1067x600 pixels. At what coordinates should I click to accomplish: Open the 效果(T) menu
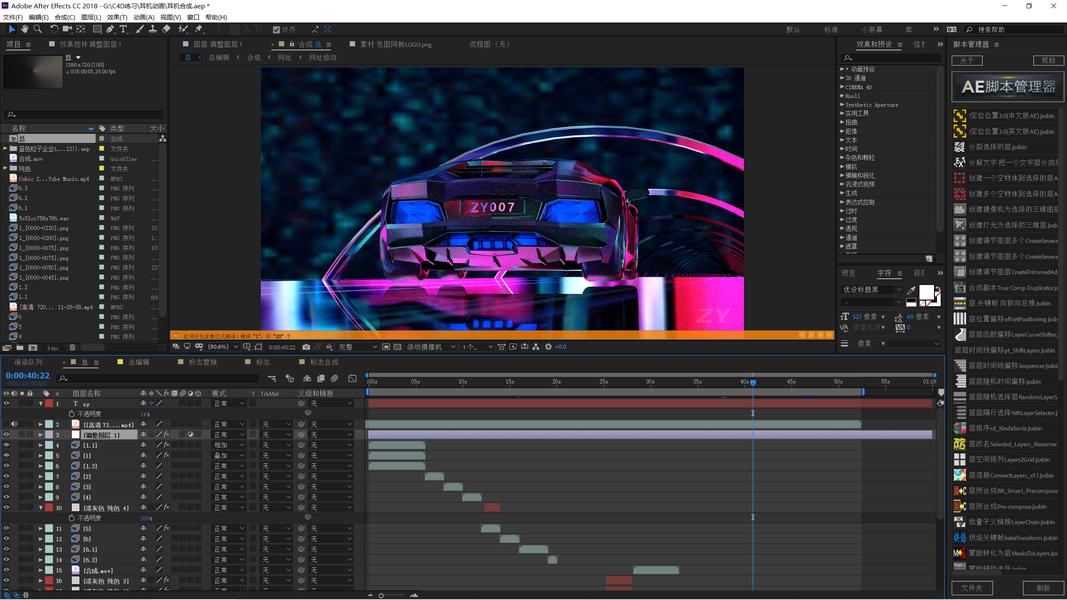coord(117,17)
